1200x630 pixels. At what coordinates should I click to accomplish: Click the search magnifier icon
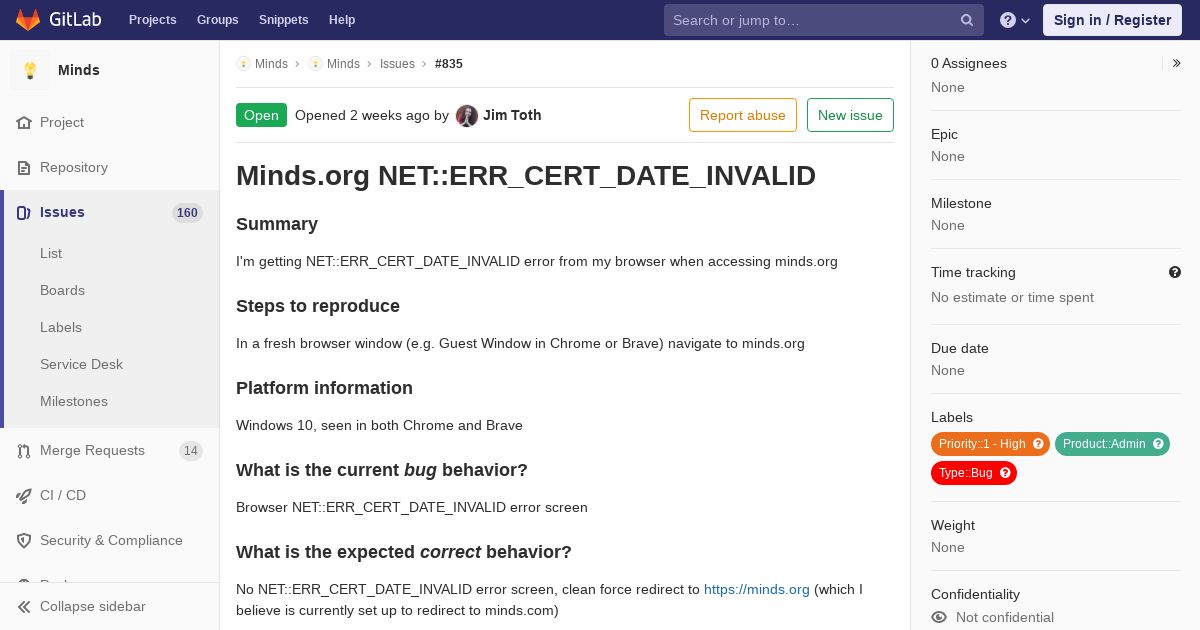(967, 20)
